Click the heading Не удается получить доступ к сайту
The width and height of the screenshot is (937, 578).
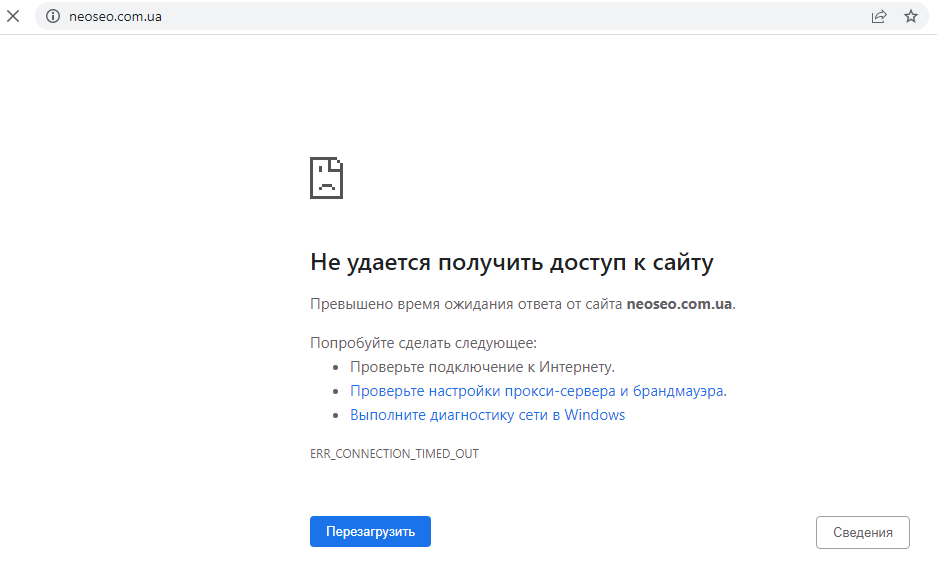coord(512,262)
